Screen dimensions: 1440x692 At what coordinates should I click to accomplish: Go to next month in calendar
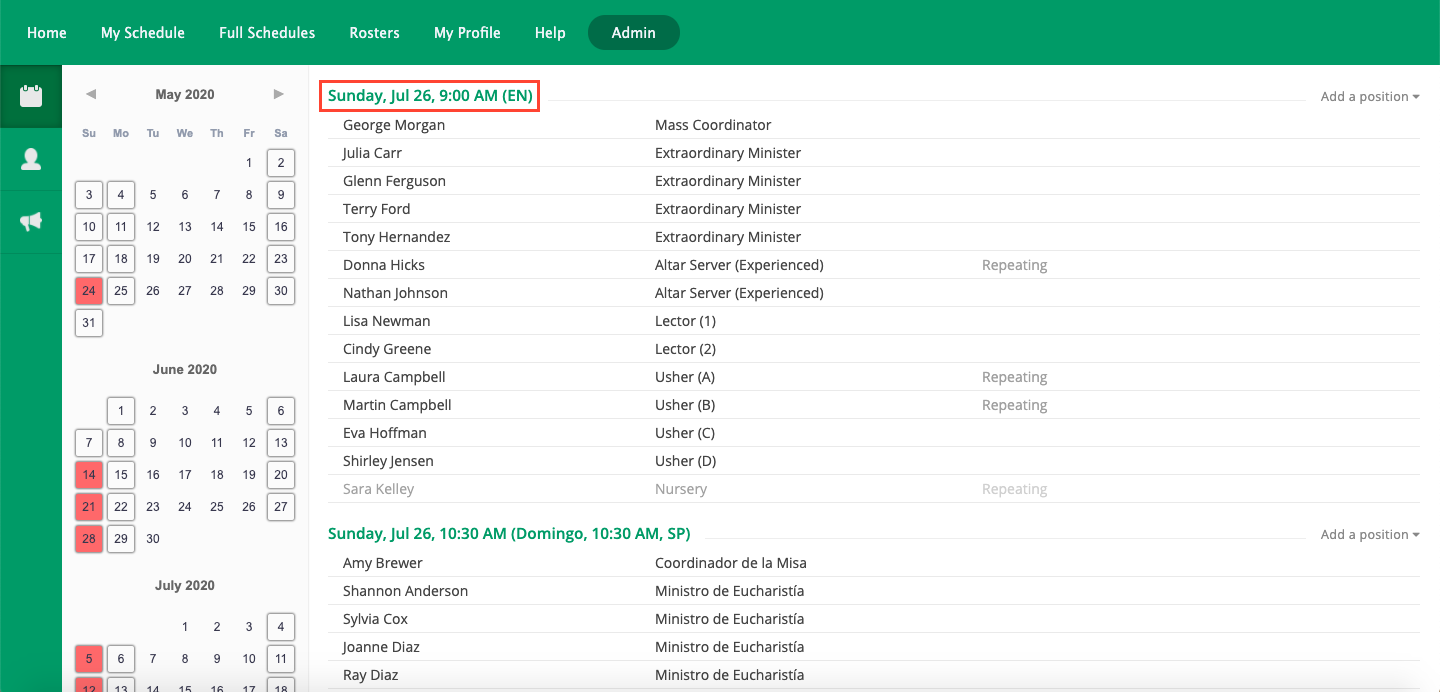[x=279, y=95]
